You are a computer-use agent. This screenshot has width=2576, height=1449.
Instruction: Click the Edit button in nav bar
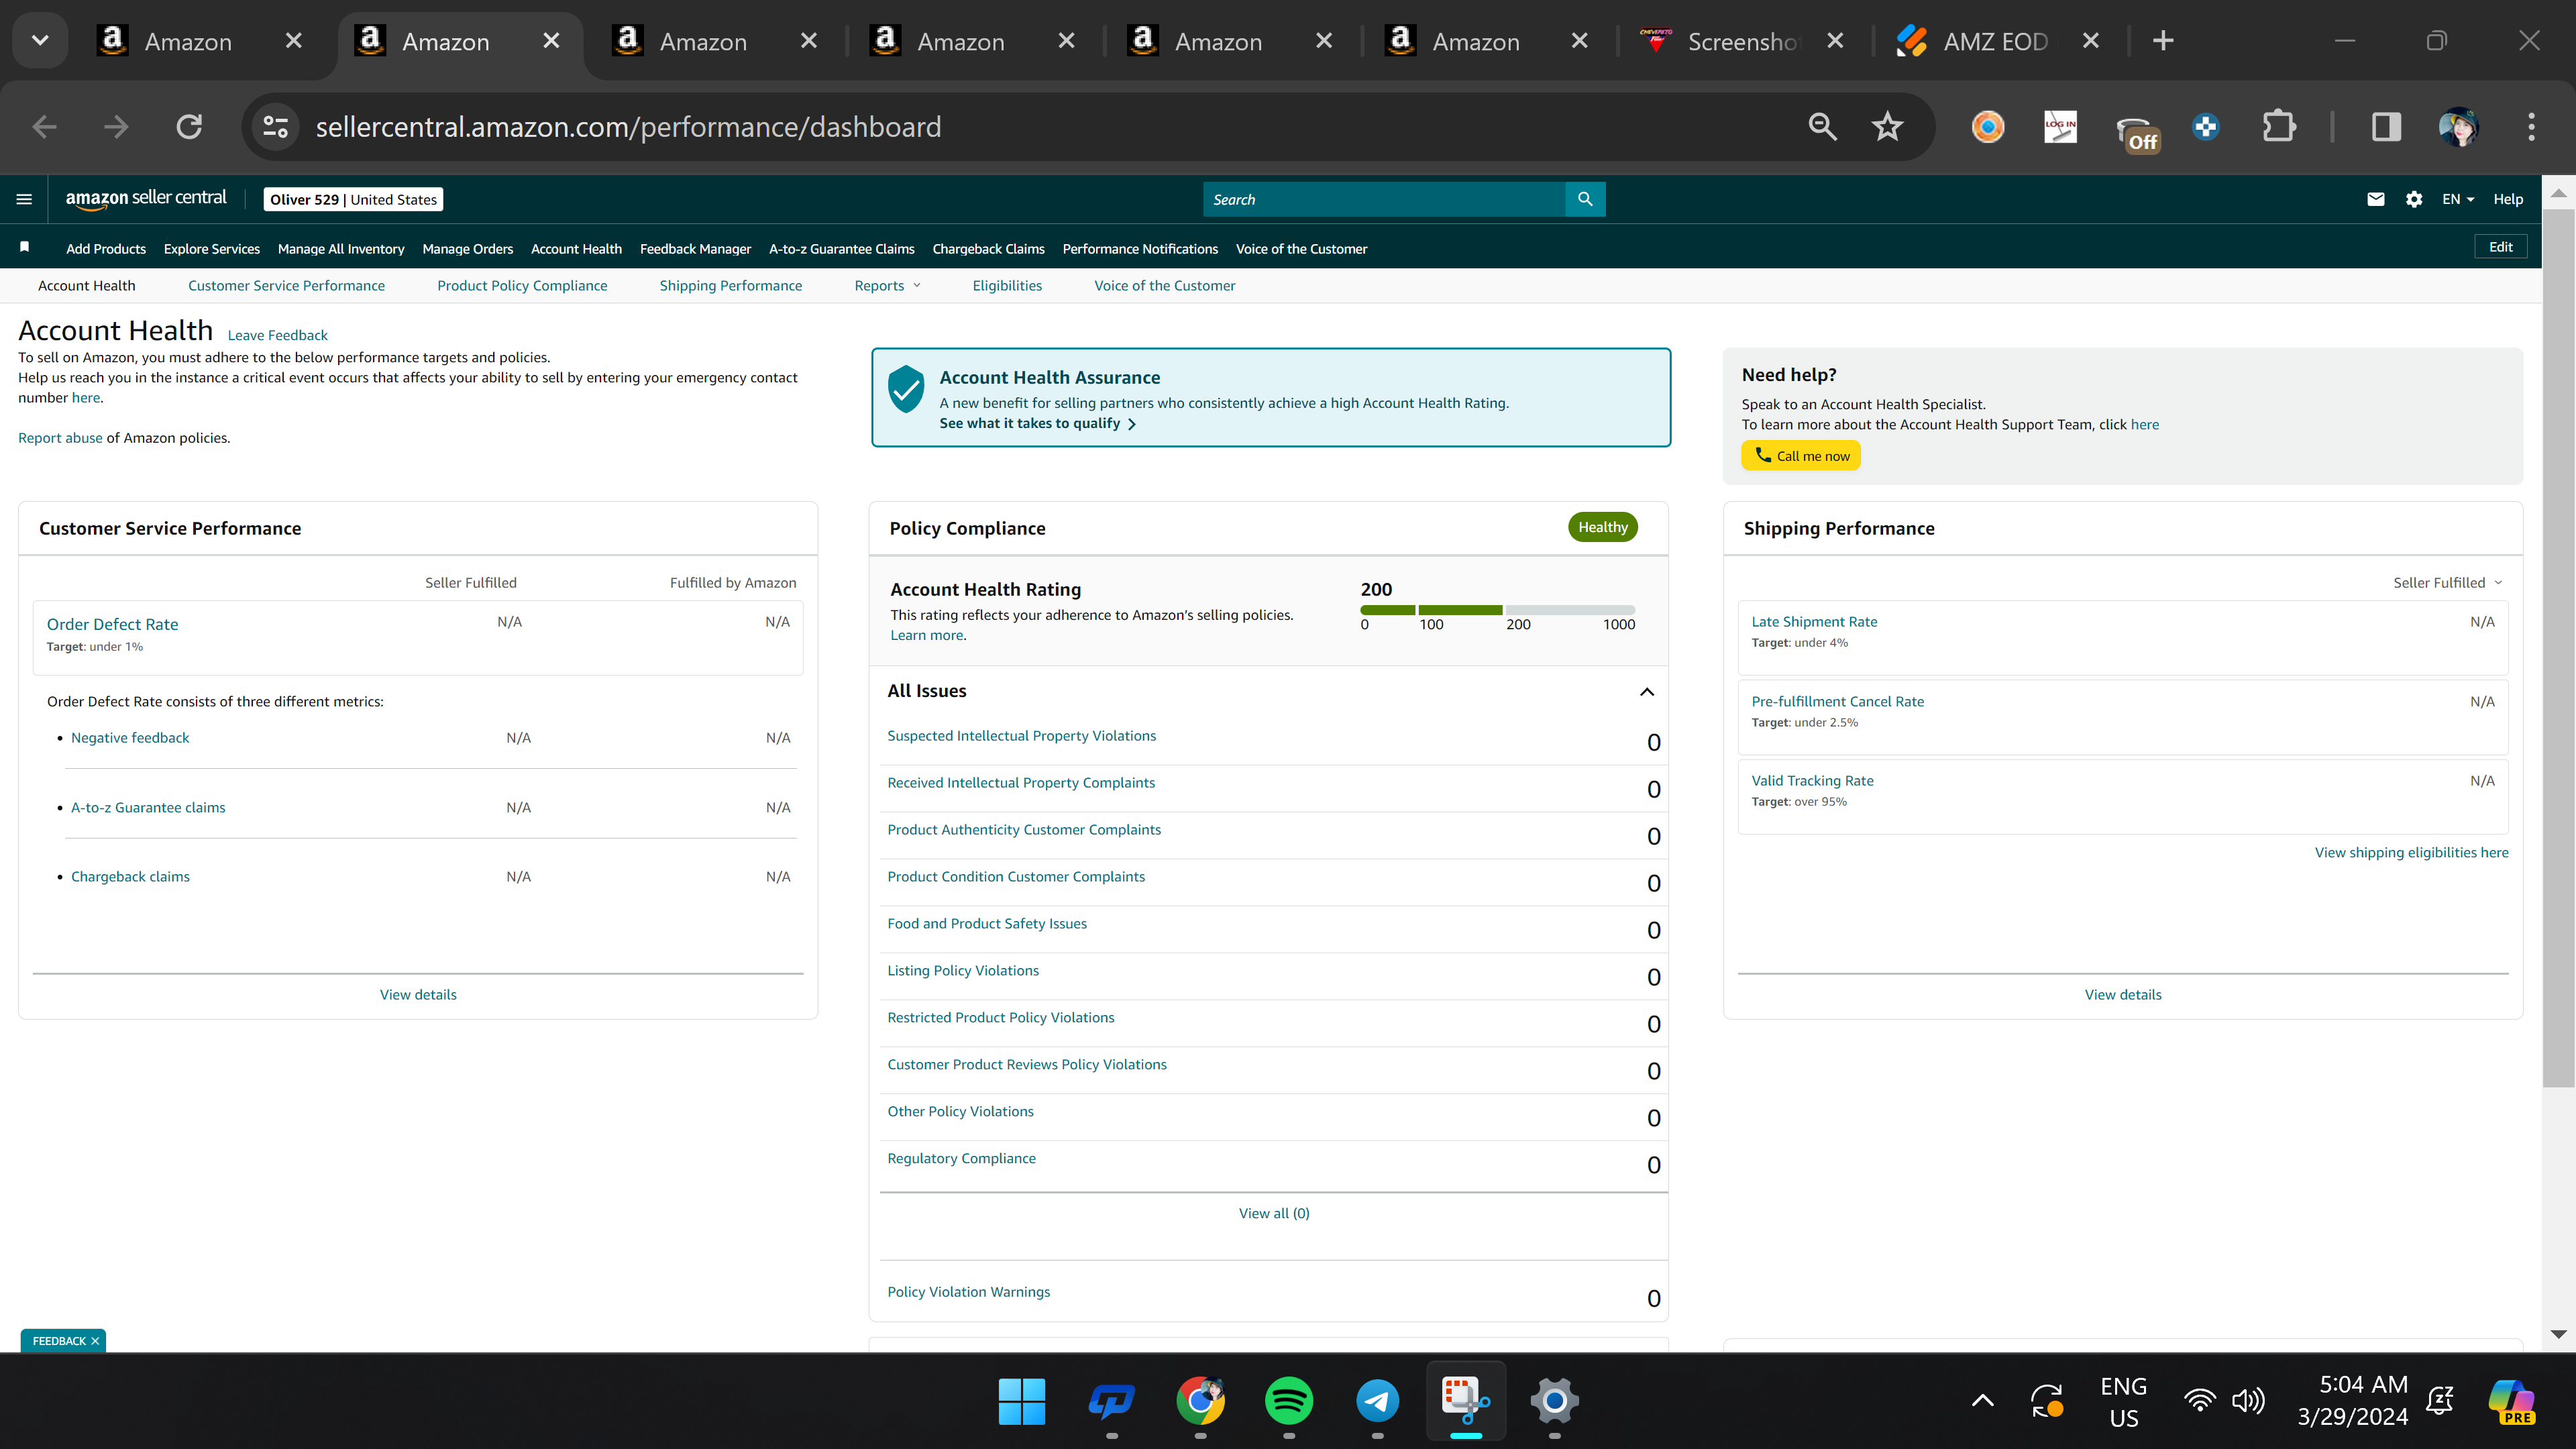click(2501, 247)
